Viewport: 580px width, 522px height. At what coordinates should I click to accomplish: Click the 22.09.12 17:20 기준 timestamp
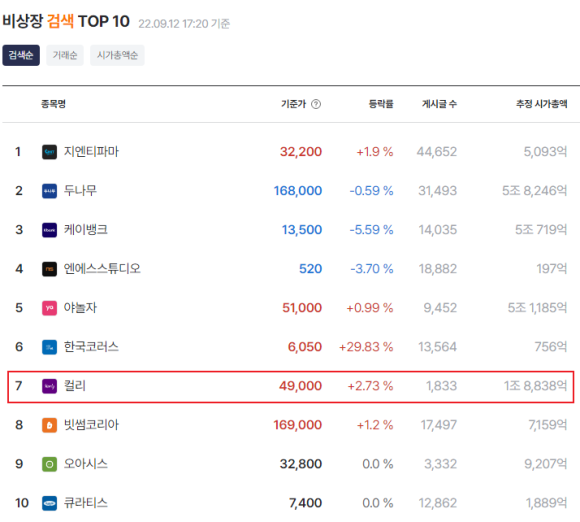click(184, 24)
